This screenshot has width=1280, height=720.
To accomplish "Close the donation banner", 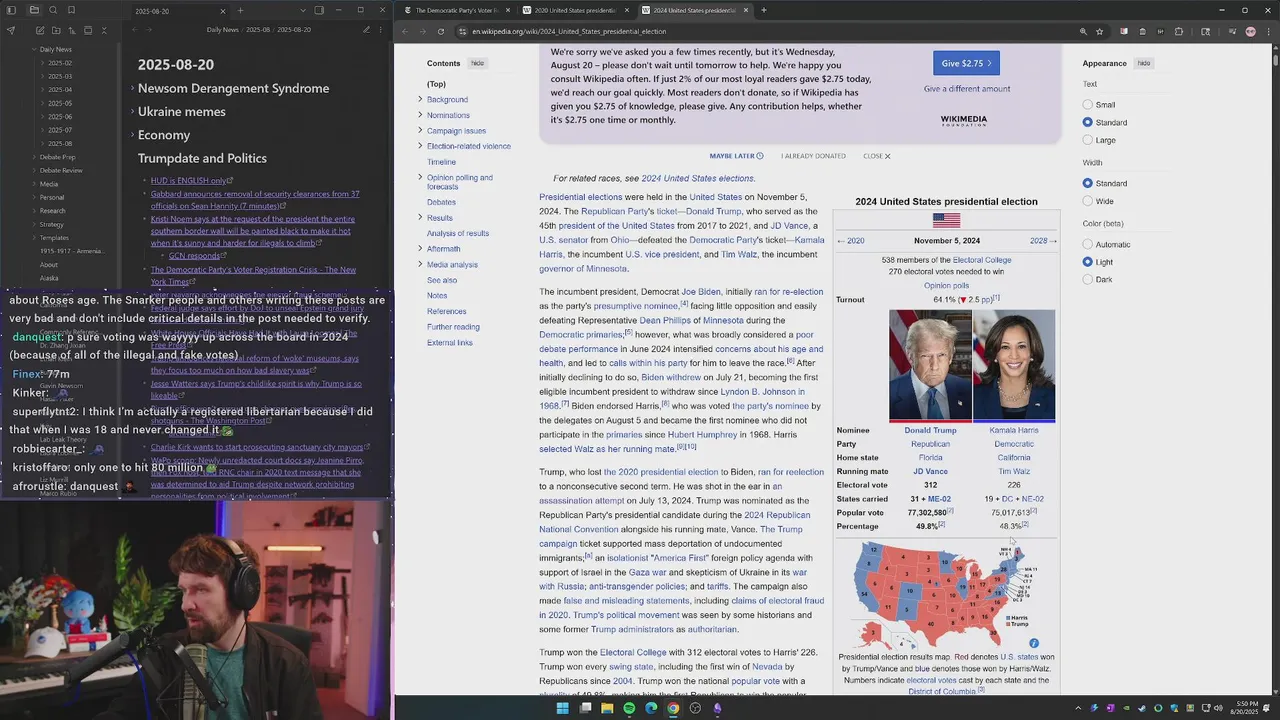I will pyautogui.click(x=876, y=156).
